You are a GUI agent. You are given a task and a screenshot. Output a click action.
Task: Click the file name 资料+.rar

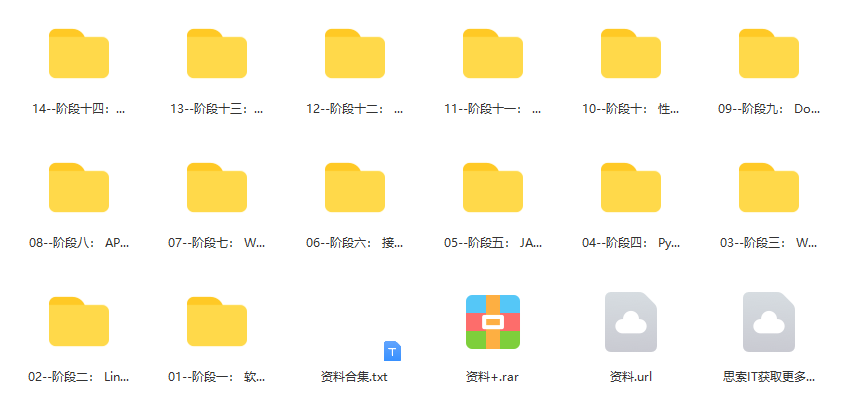coord(493,377)
